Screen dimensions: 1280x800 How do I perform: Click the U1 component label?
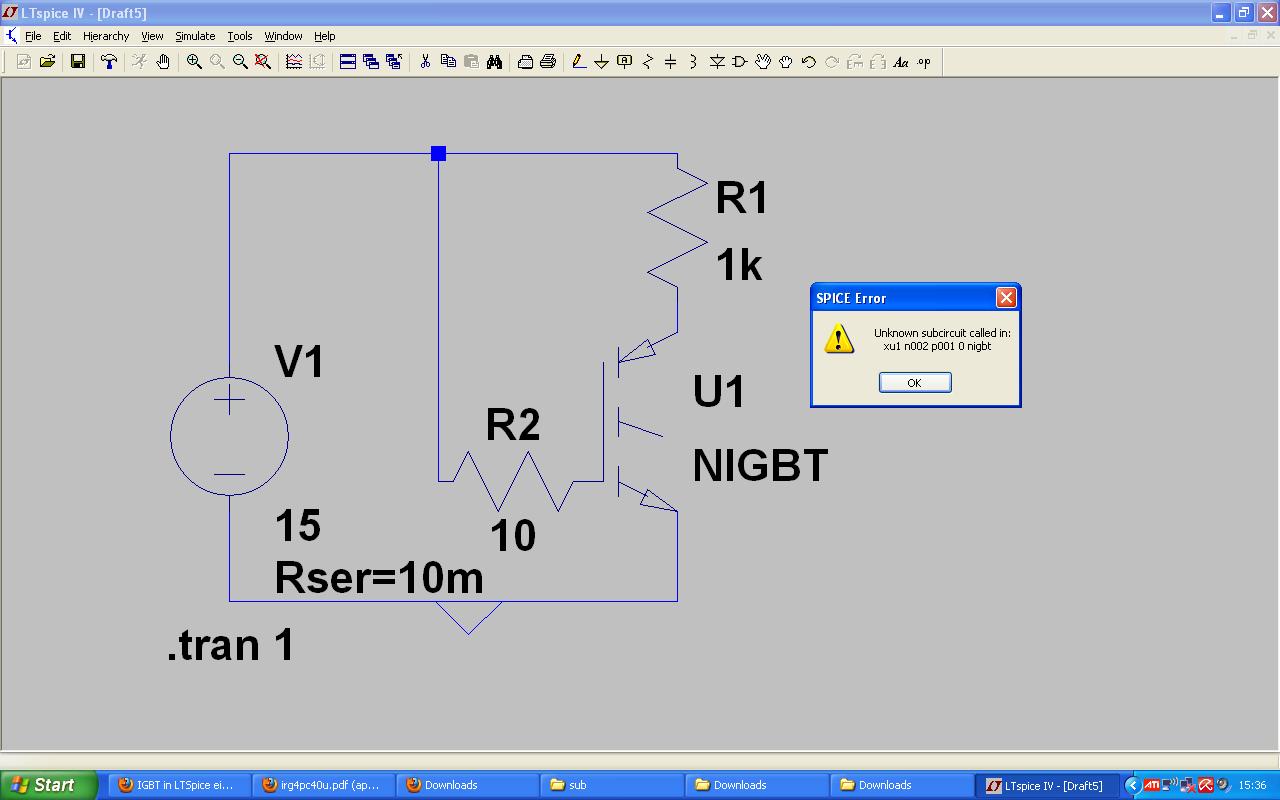coord(719,391)
